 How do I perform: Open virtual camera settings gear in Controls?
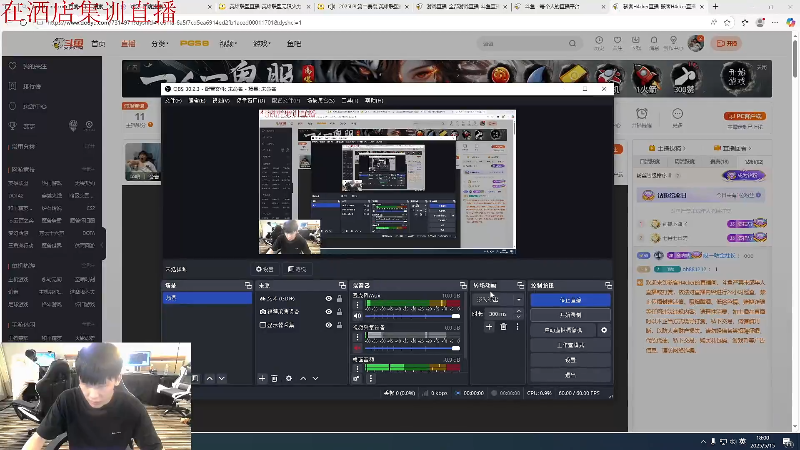(x=604, y=330)
